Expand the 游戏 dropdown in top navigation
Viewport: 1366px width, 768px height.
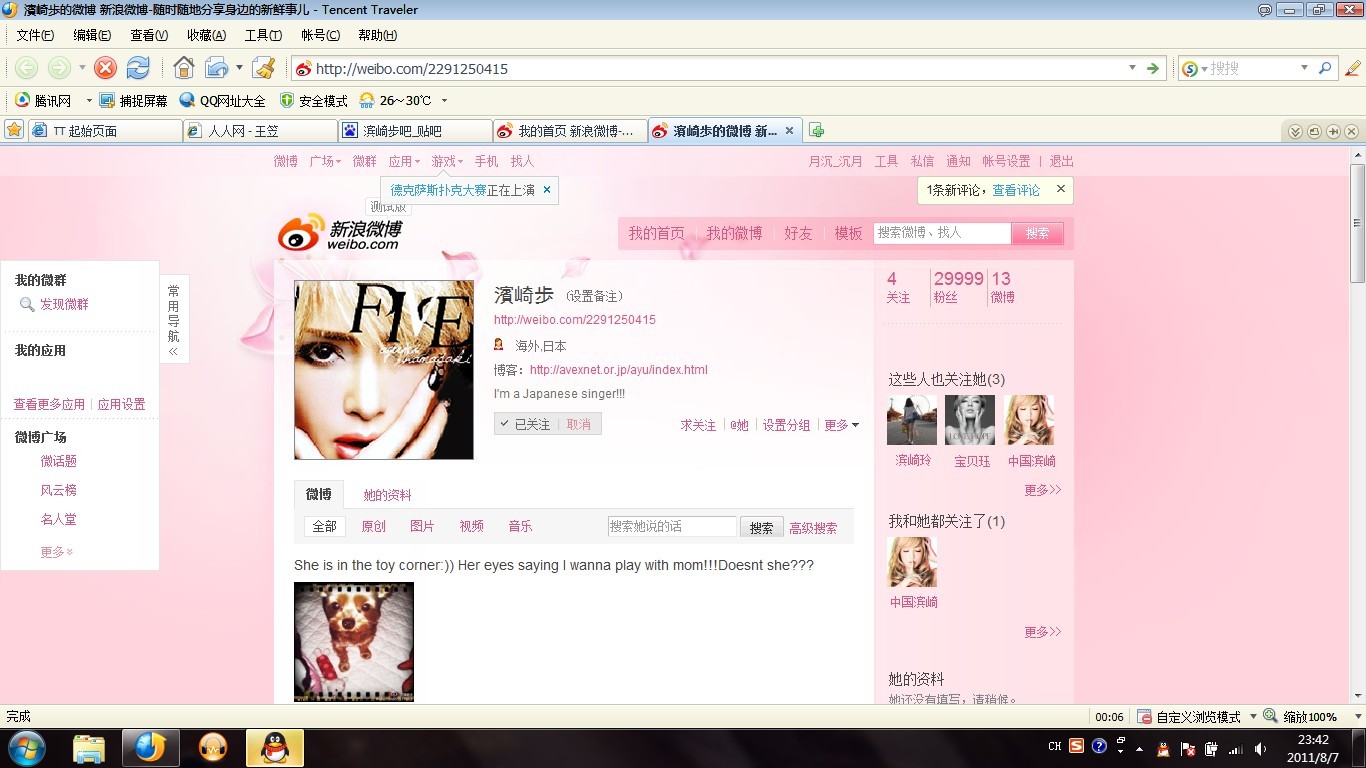tap(447, 161)
